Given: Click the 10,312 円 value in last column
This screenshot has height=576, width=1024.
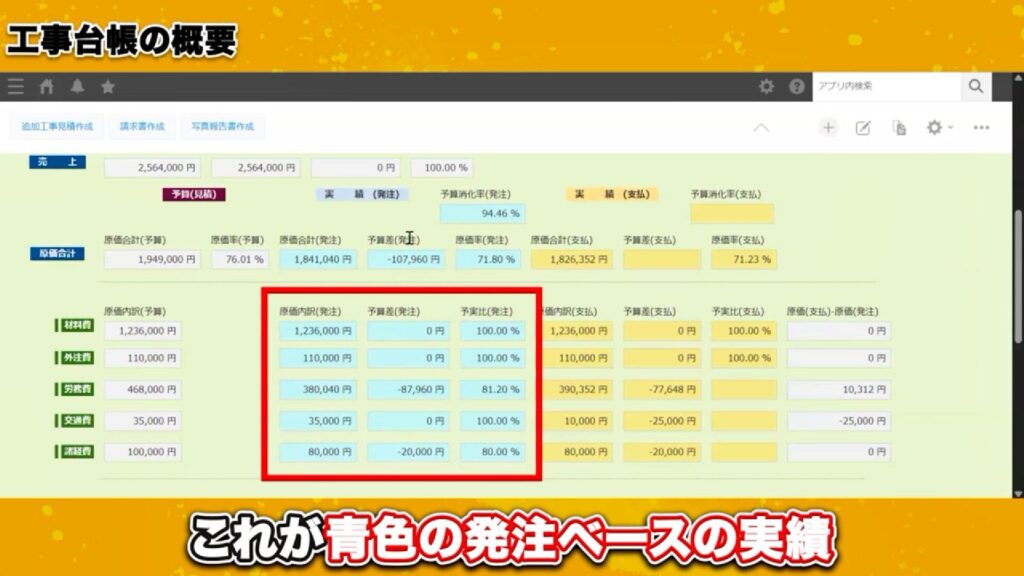Looking at the screenshot, I should [x=839, y=389].
